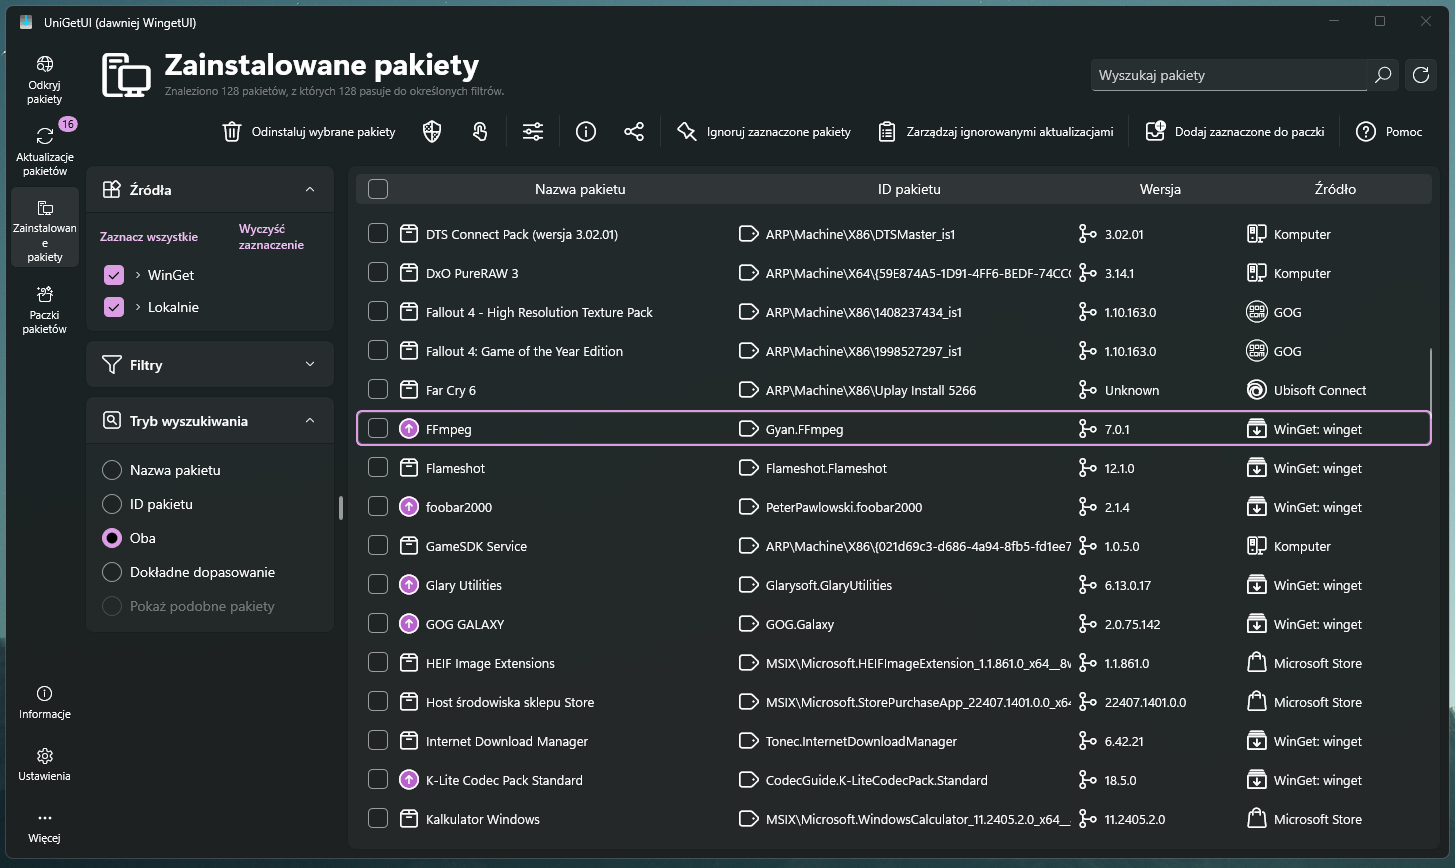Click the shield run-as-administrator icon
The height and width of the screenshot is (868, 1455).
[x=432, y=132]
